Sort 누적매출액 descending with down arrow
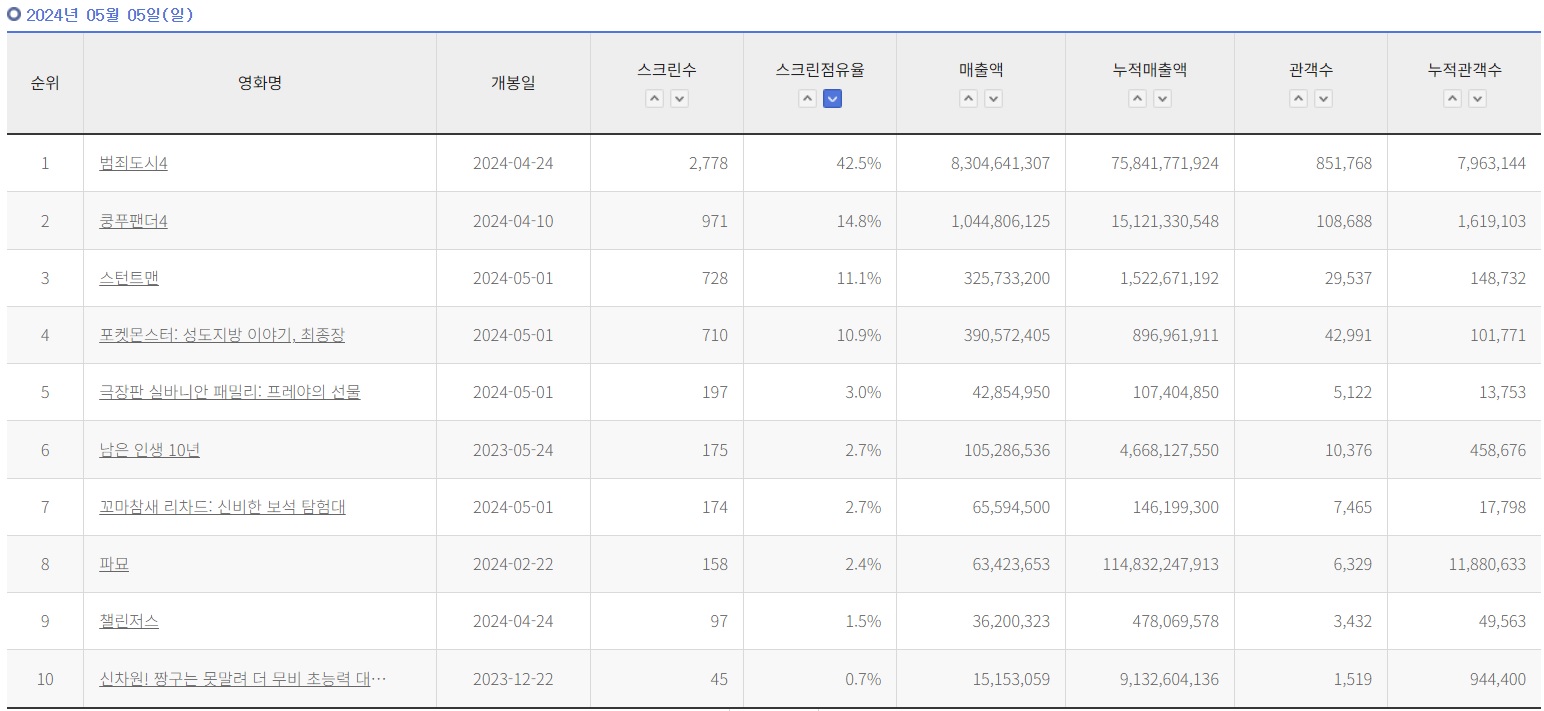1544x711 pixels. 1162,99
